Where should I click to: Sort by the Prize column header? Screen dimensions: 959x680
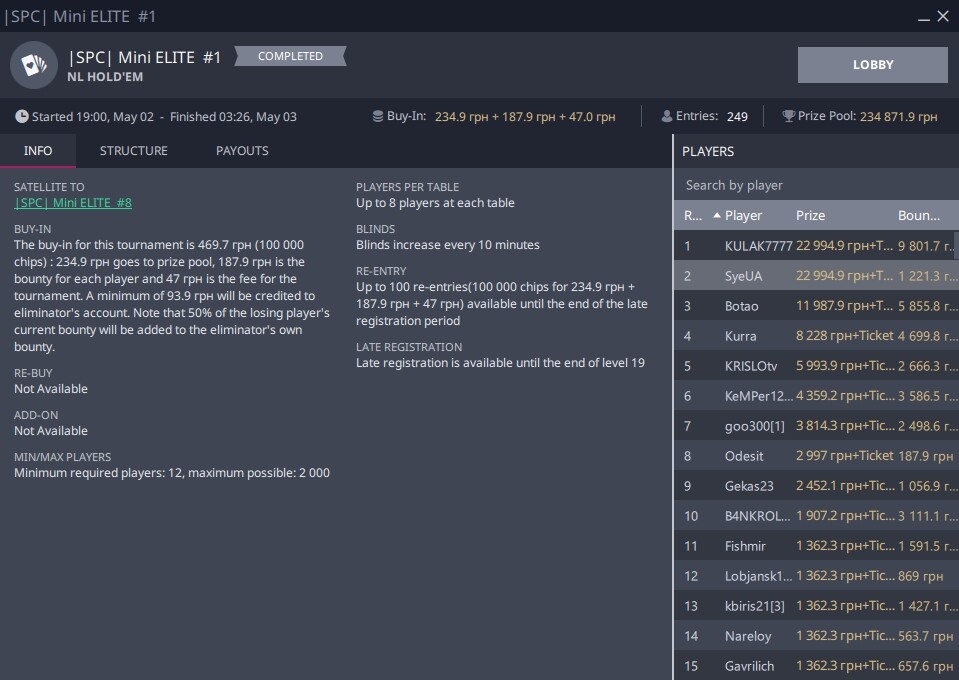[x=810, y=215]
